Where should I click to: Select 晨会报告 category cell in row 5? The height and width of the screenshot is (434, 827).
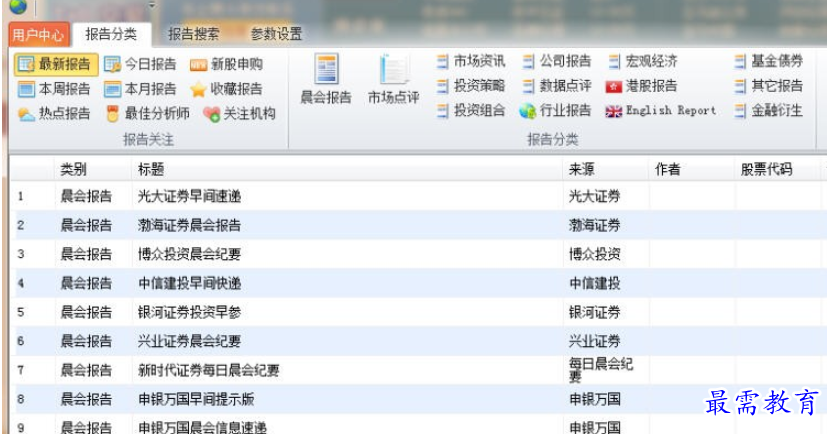coord(86,312)
